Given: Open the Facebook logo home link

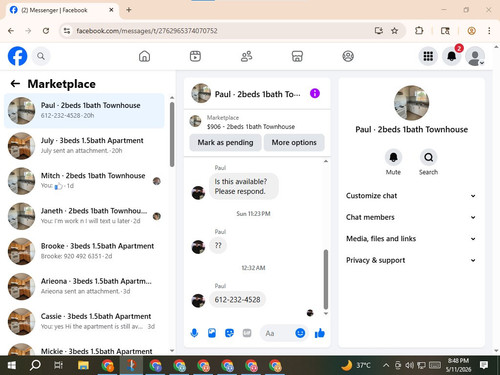Looking at the screenshot, I should 17,56.
